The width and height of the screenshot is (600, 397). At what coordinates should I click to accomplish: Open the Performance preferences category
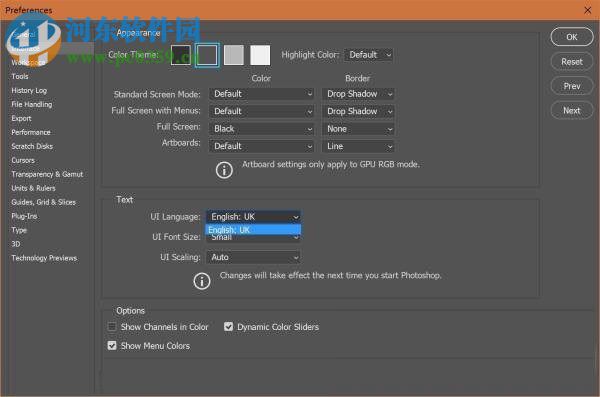pos(31,132)
